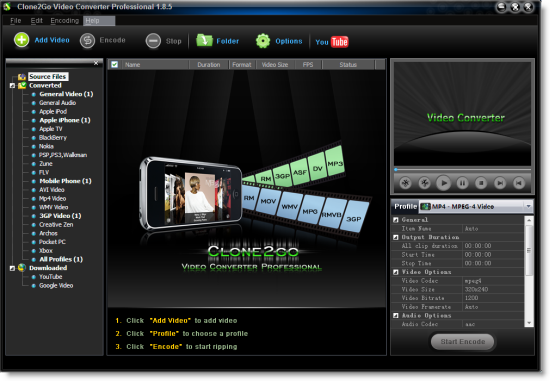
Task: Click the Clone2Go logo in the title bar
Action: click(x=7, y=6)
